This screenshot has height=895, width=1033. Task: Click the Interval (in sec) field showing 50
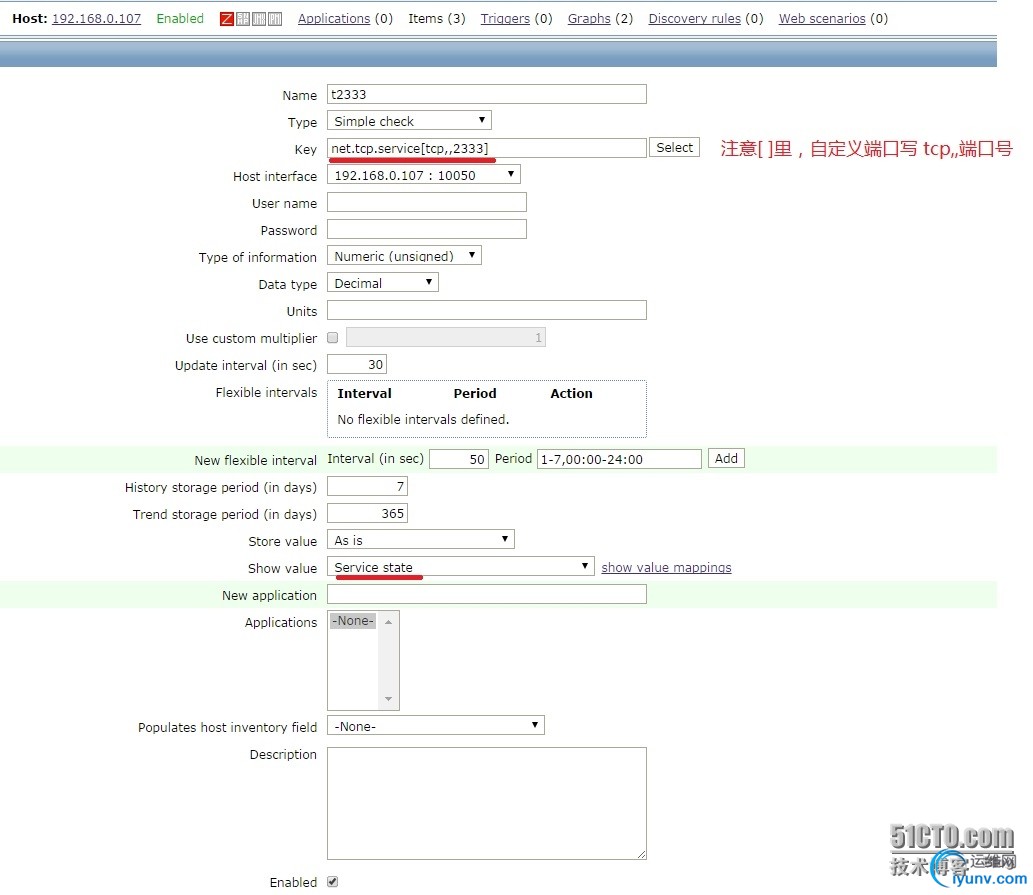pyautogui.click(x=459, y=458)
